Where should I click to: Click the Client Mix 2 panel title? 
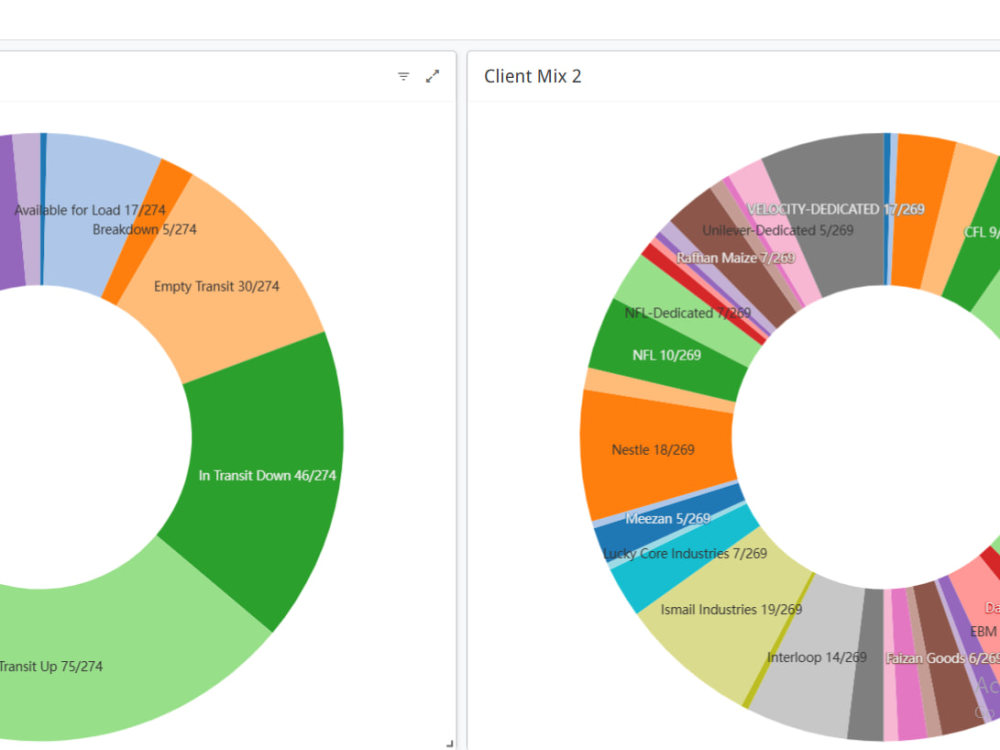click(533, 77)
